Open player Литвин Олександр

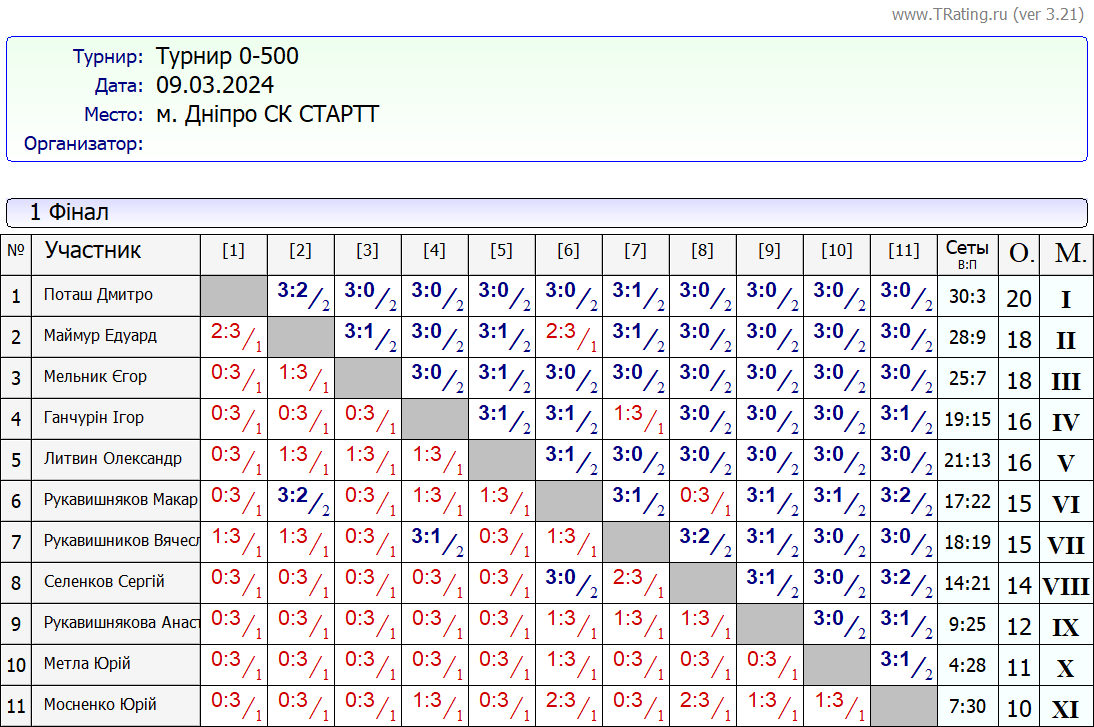point(112,459)
